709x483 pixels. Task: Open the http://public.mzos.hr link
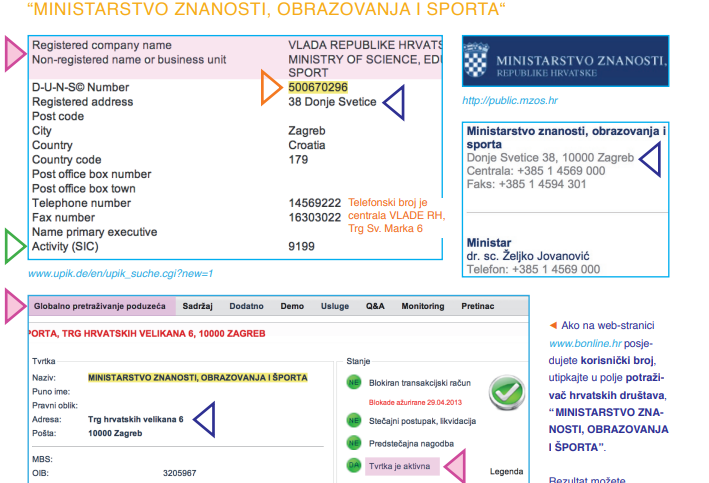tap(510, 100)
